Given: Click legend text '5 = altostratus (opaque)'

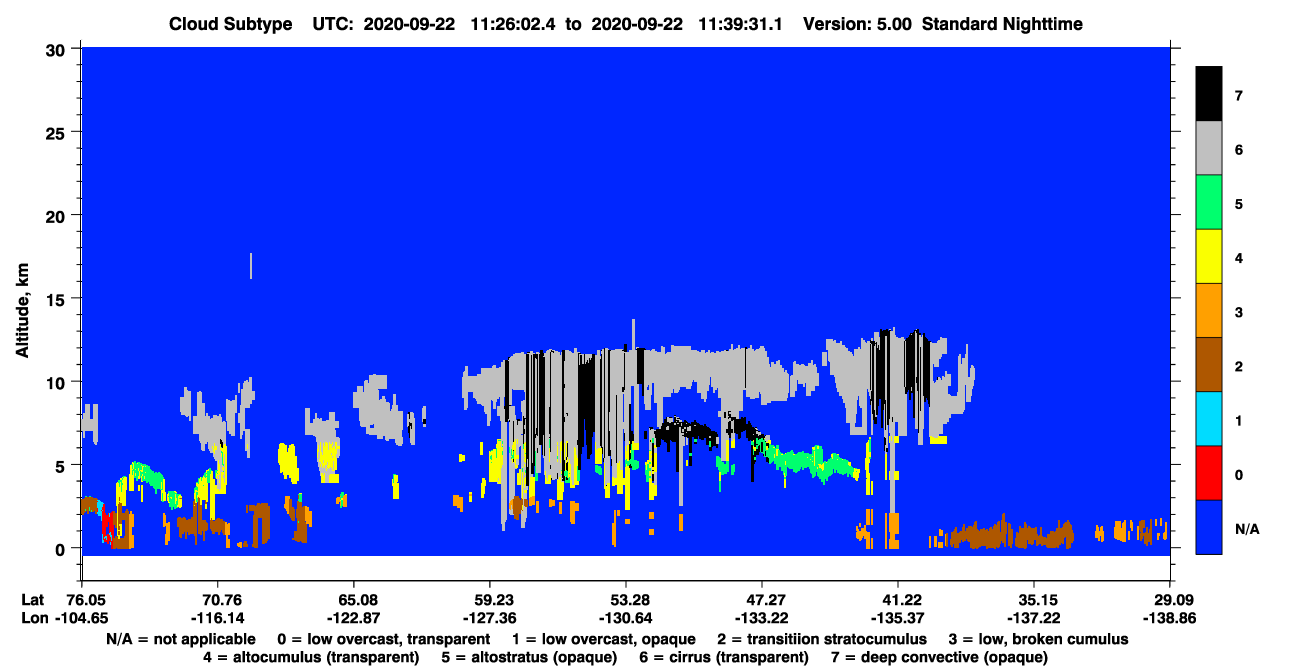Looking at the screenshot, I should tap(530, 657).
